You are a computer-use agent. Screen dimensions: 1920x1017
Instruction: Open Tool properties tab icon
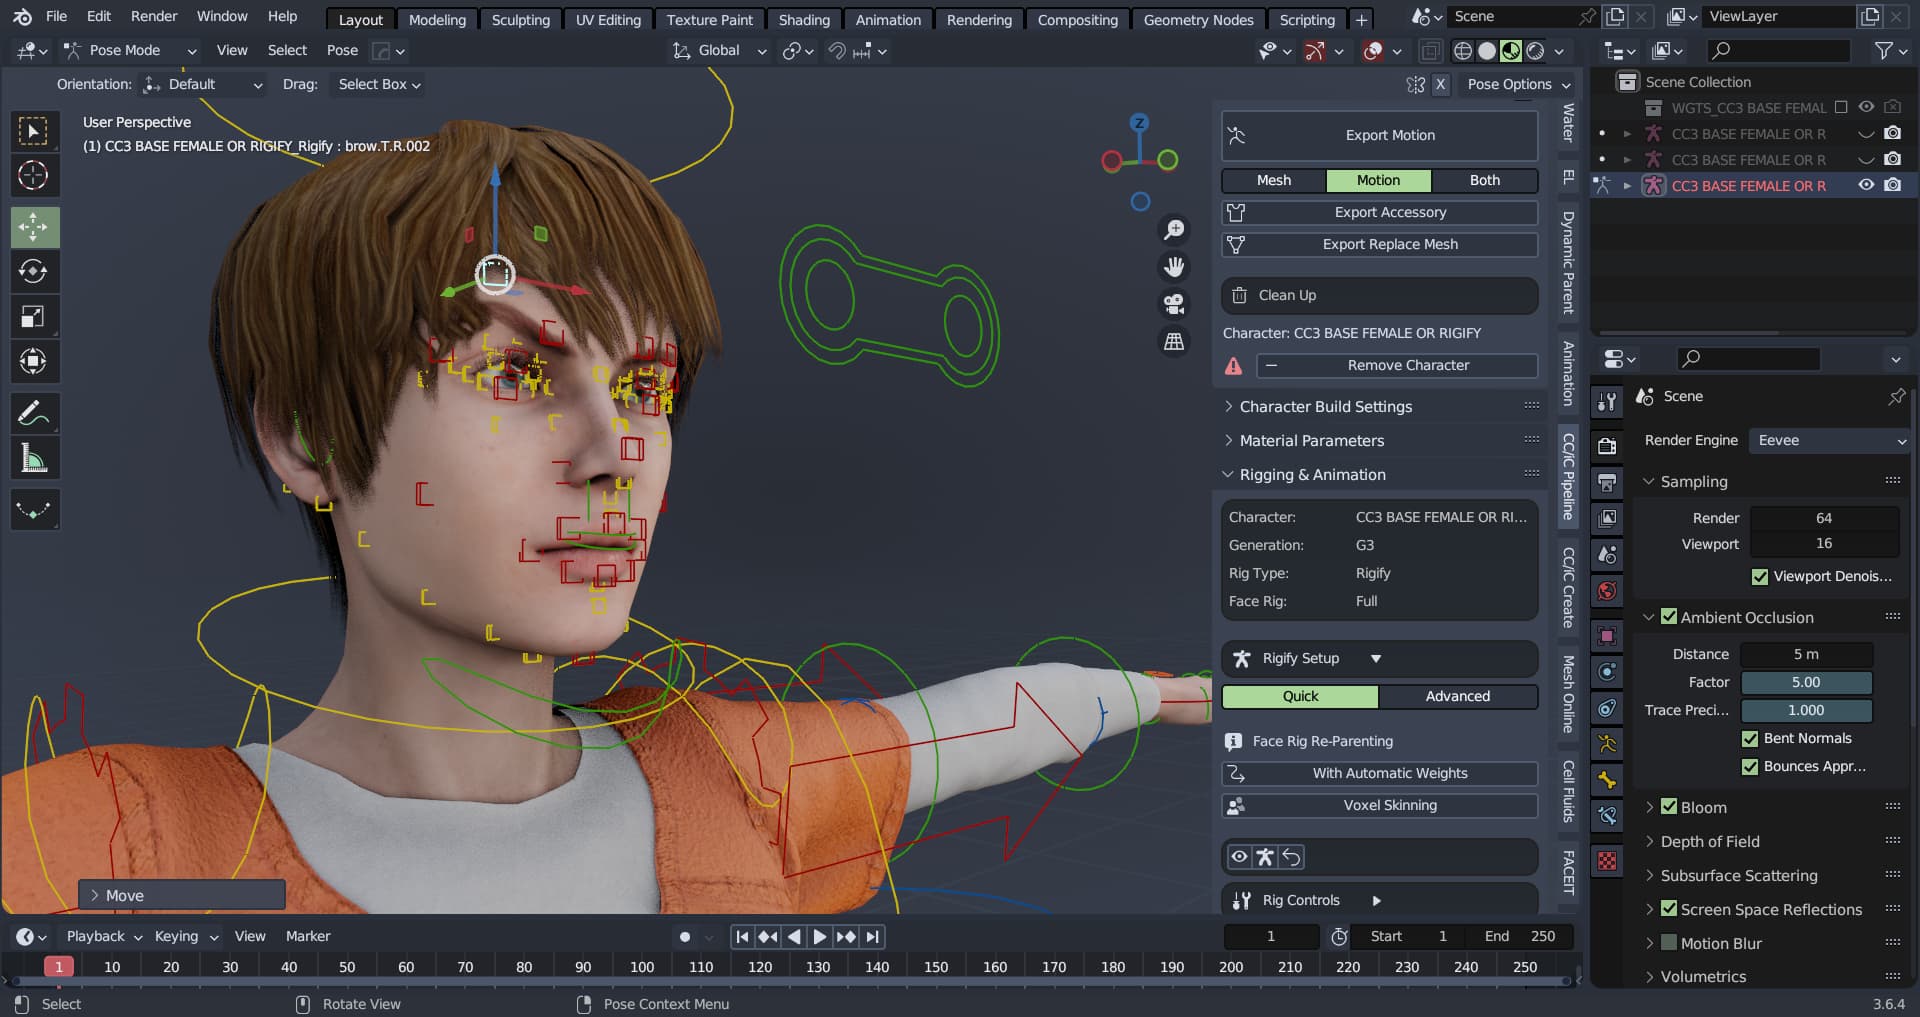point(1607,402)
